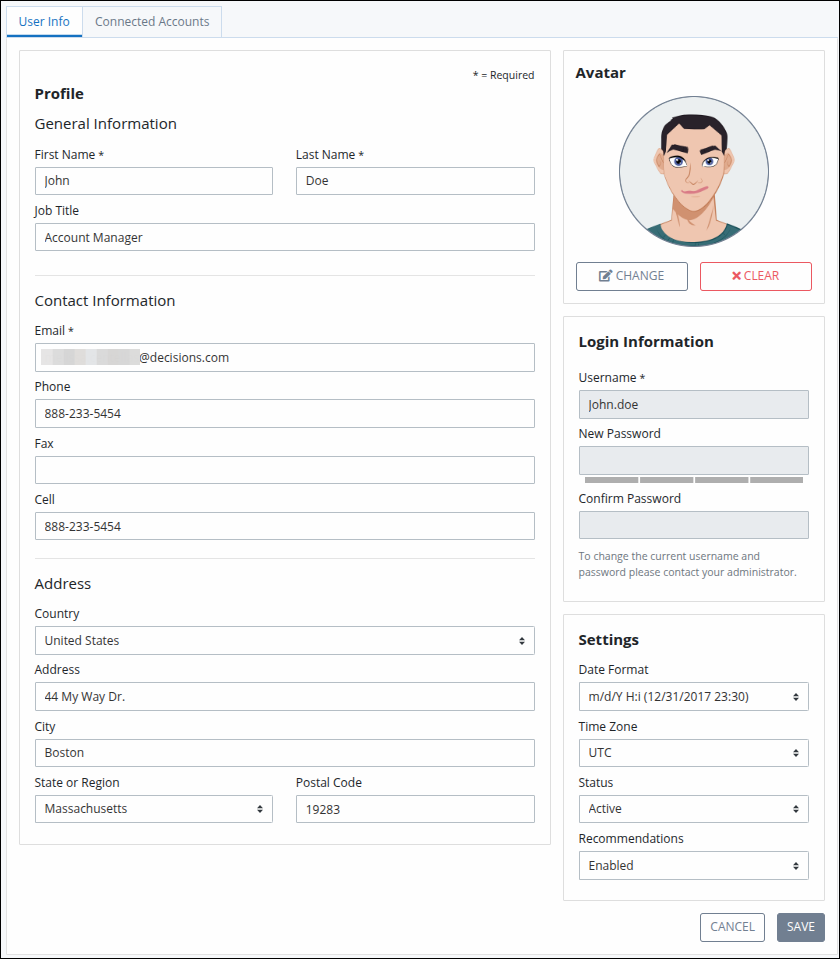This screenshot has height=959, width=840.
Task: Click the password strength meter bar
Action: pyautogui.click(x=693, y=480)
